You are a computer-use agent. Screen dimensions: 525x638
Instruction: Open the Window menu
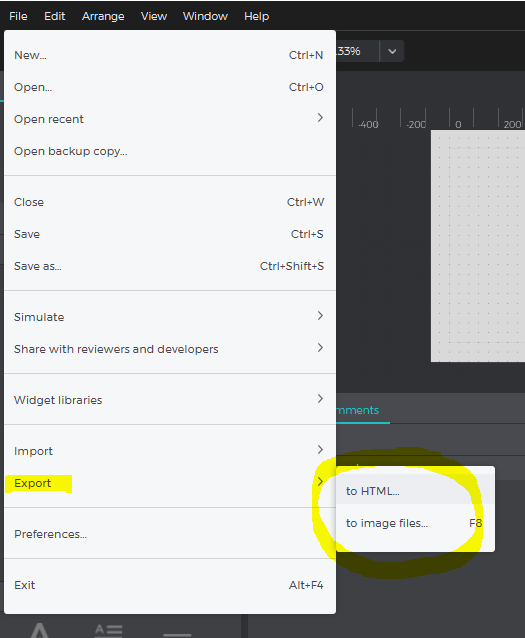coord(205,16)
